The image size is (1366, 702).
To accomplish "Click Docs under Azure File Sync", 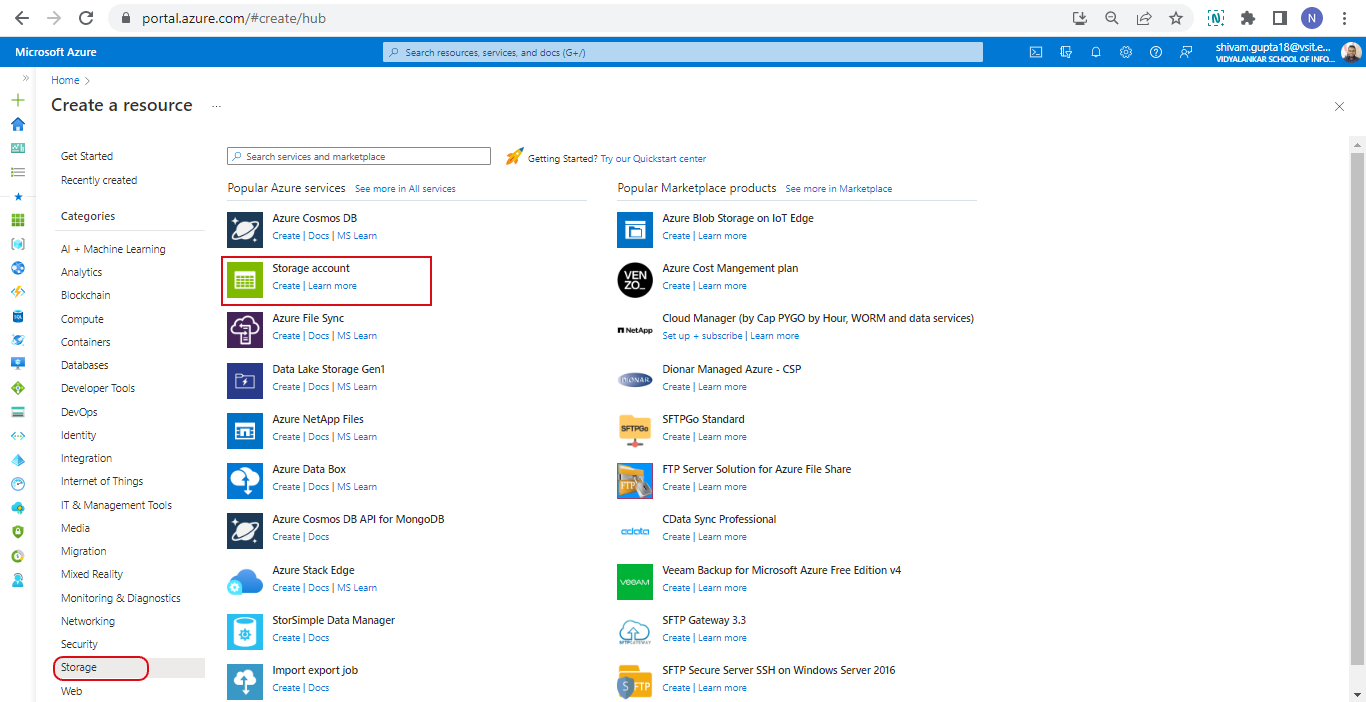I will (318, 336).
